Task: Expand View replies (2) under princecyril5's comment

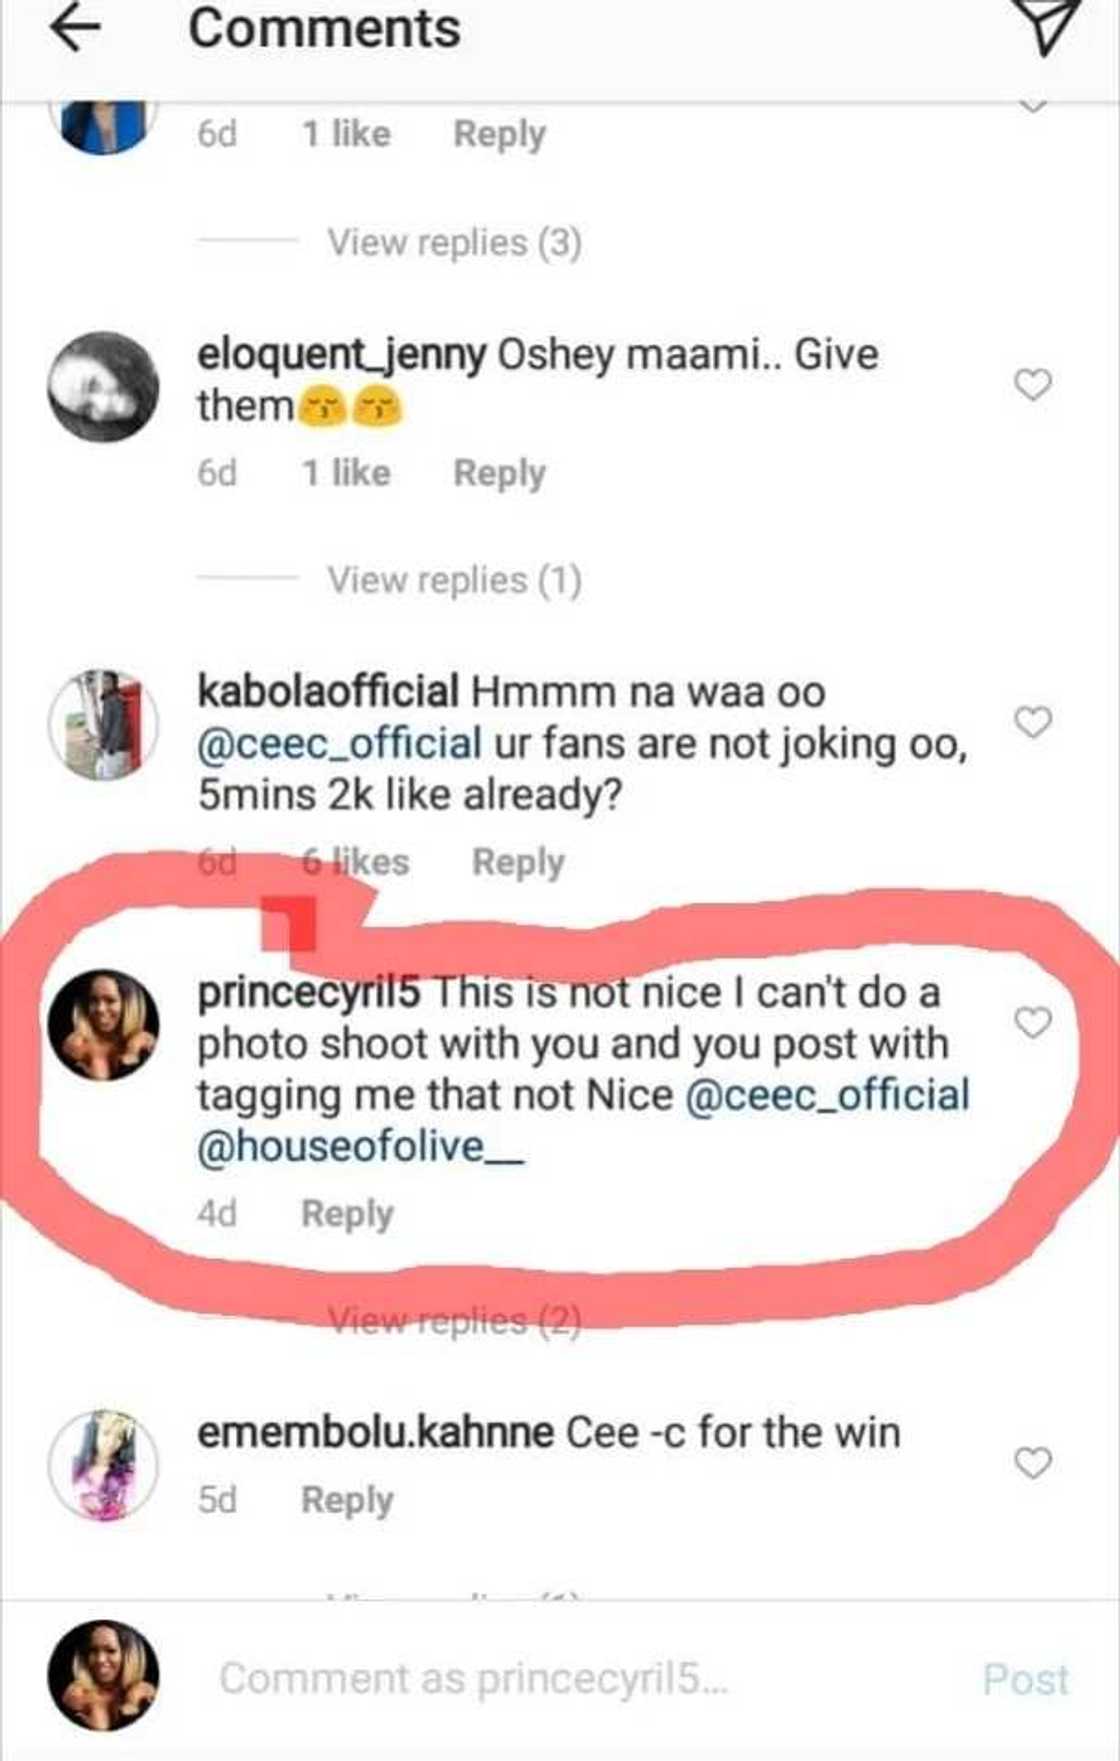Action: 455,1320
